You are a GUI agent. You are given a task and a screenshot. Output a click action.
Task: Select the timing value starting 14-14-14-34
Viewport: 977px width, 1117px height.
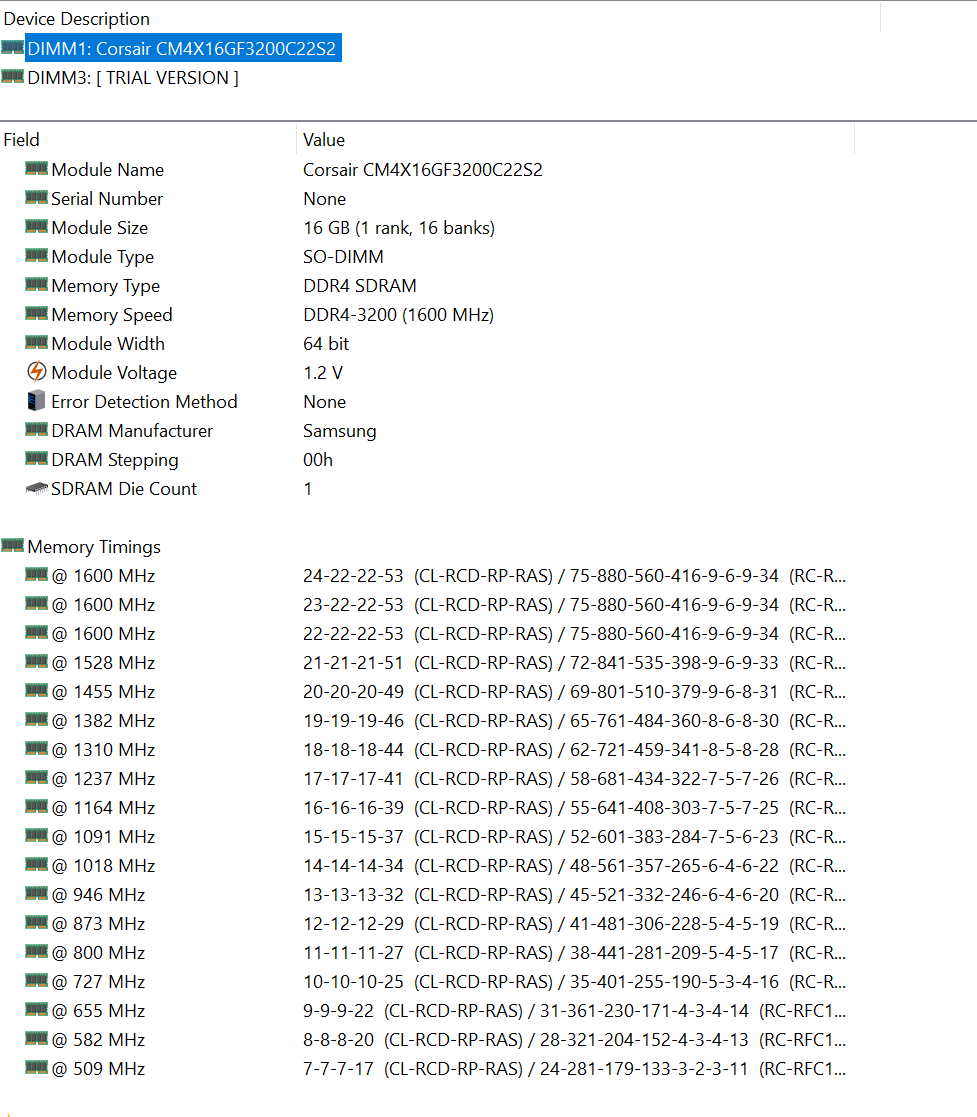pyautogui.click(x=574, y=866)
